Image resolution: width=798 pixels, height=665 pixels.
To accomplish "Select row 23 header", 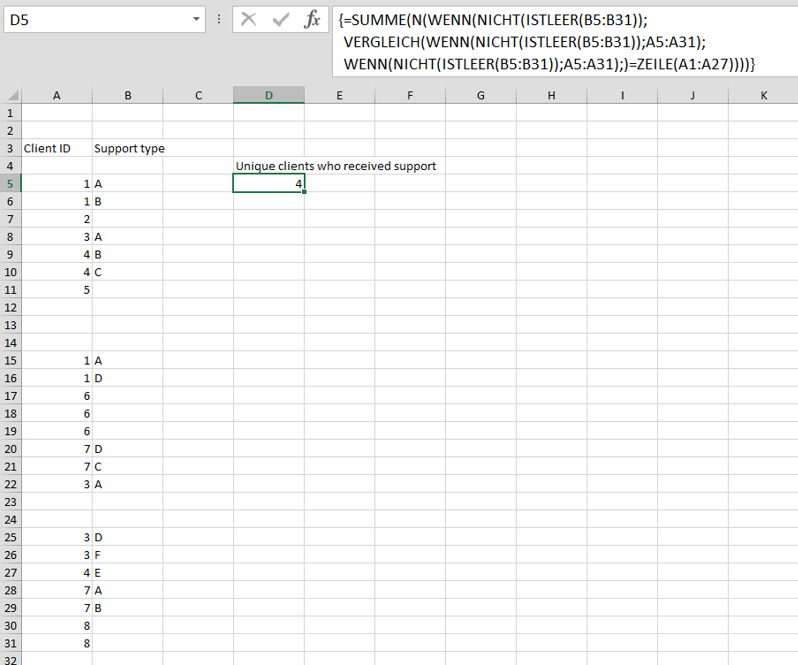I will (10, 502).
